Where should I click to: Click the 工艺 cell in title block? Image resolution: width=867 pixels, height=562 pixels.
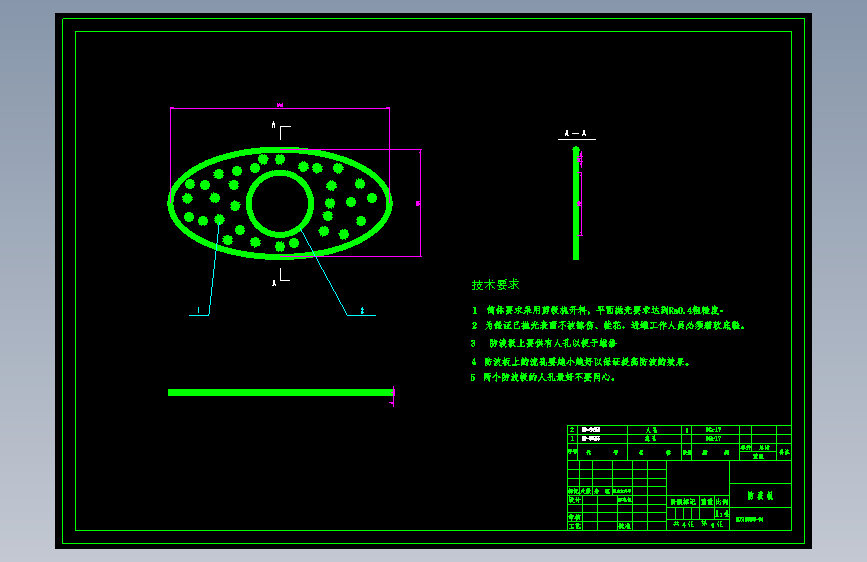[574, 526]
